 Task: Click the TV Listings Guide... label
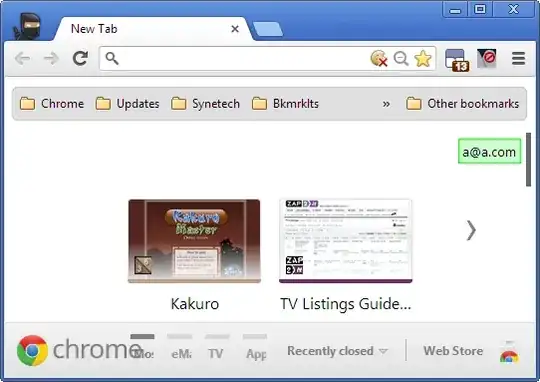(x=346, y=304)
